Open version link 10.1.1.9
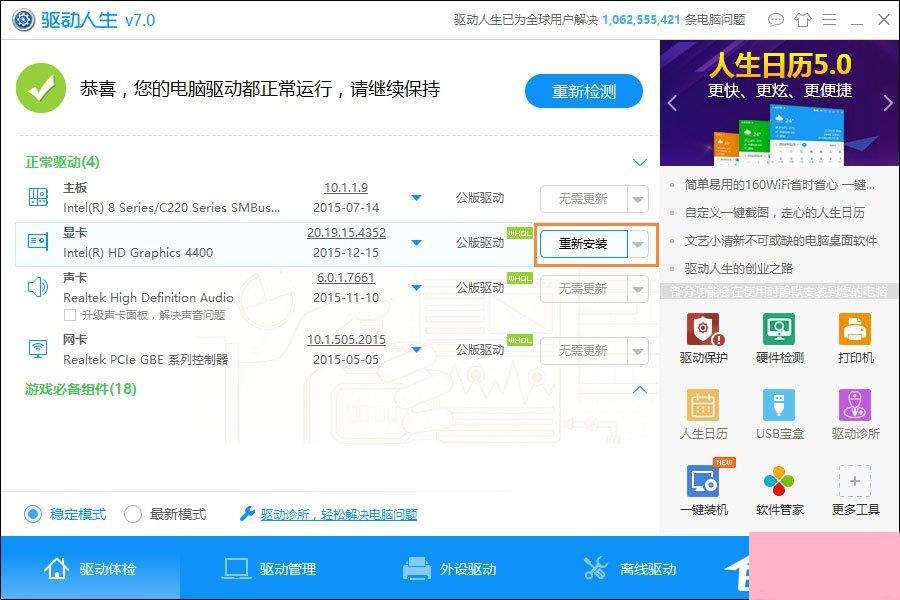 (346, 188)
